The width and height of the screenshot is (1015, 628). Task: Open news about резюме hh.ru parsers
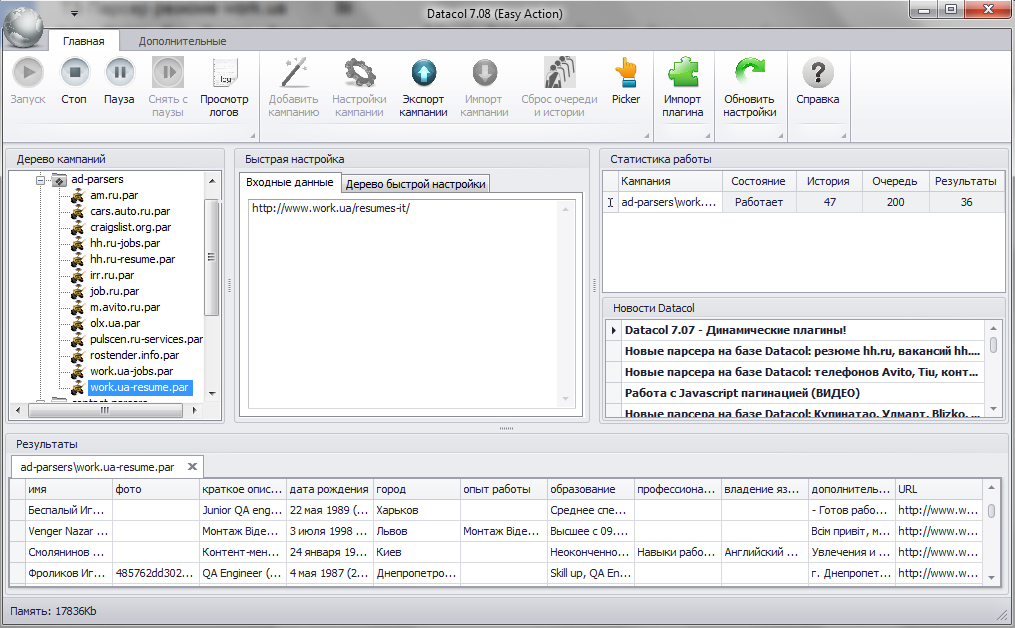[x=803, y=351]
